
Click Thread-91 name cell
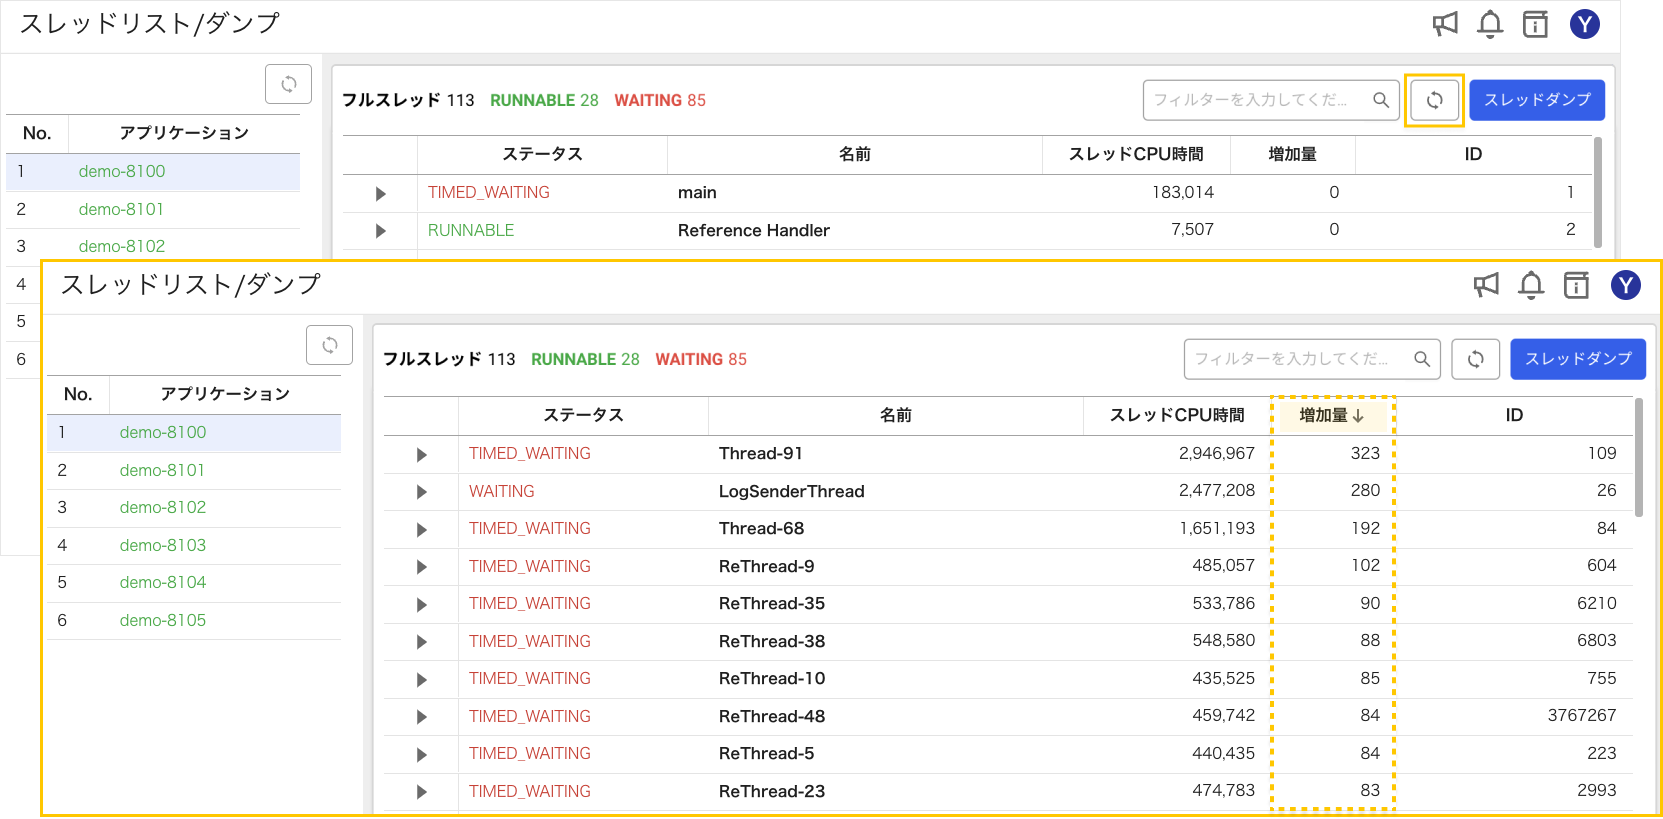(761, 453)
